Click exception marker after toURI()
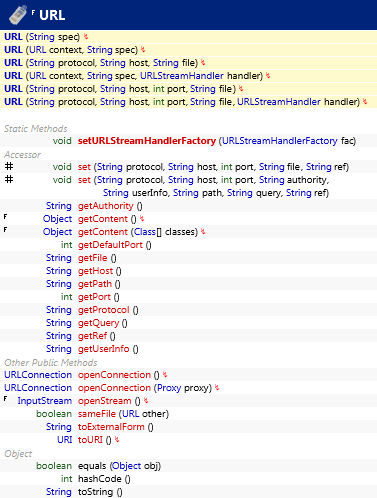Screen dimensions: 377x498 (x=117, y=440)
